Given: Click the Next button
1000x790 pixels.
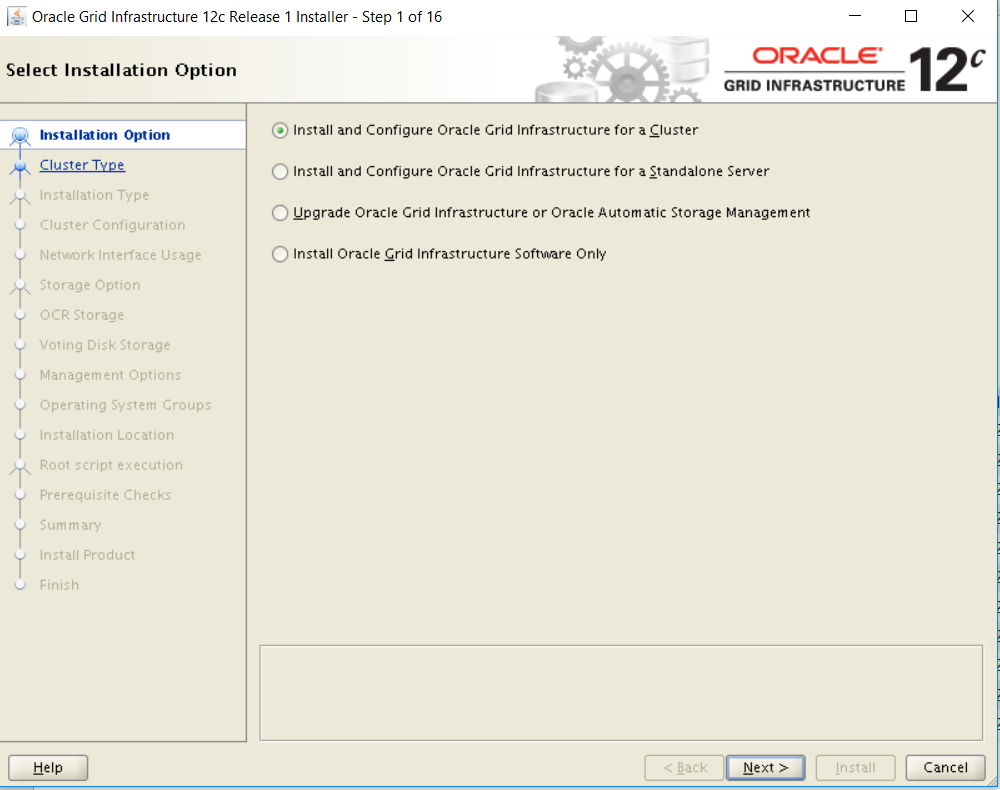Looking at the screenshot, I should 765,768.
